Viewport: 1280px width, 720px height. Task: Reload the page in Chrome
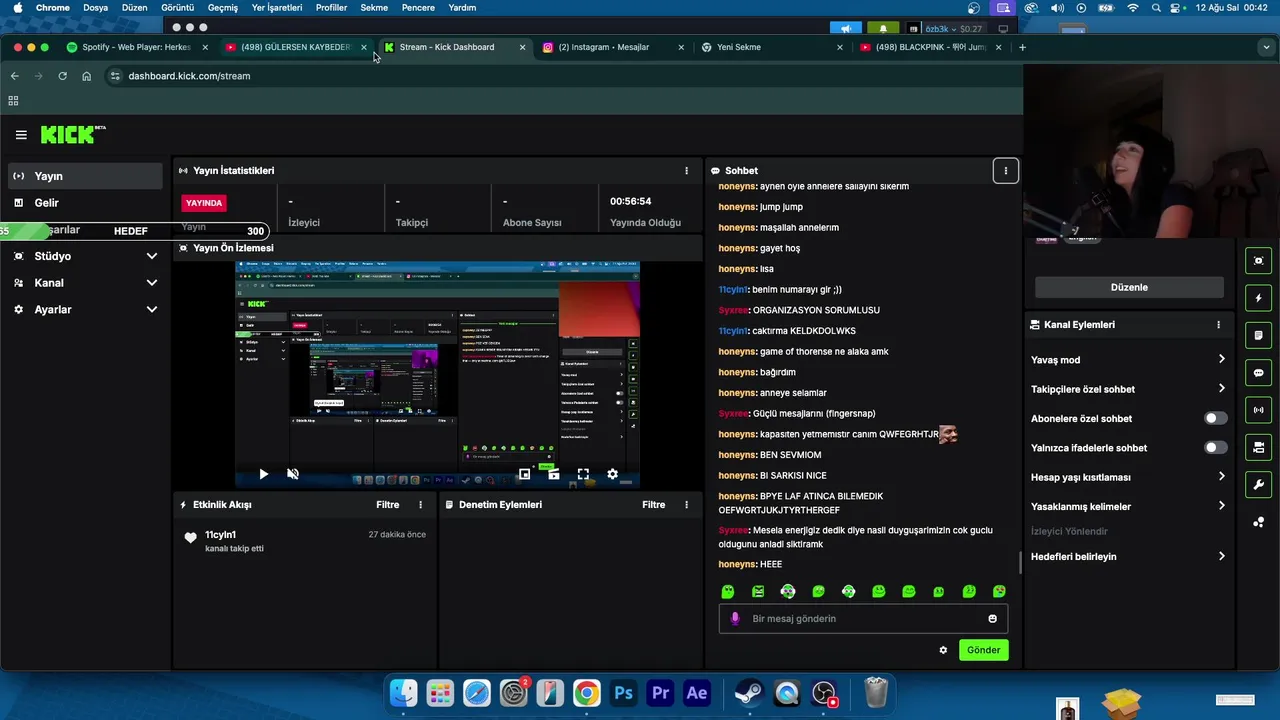[x=62, y=76]
